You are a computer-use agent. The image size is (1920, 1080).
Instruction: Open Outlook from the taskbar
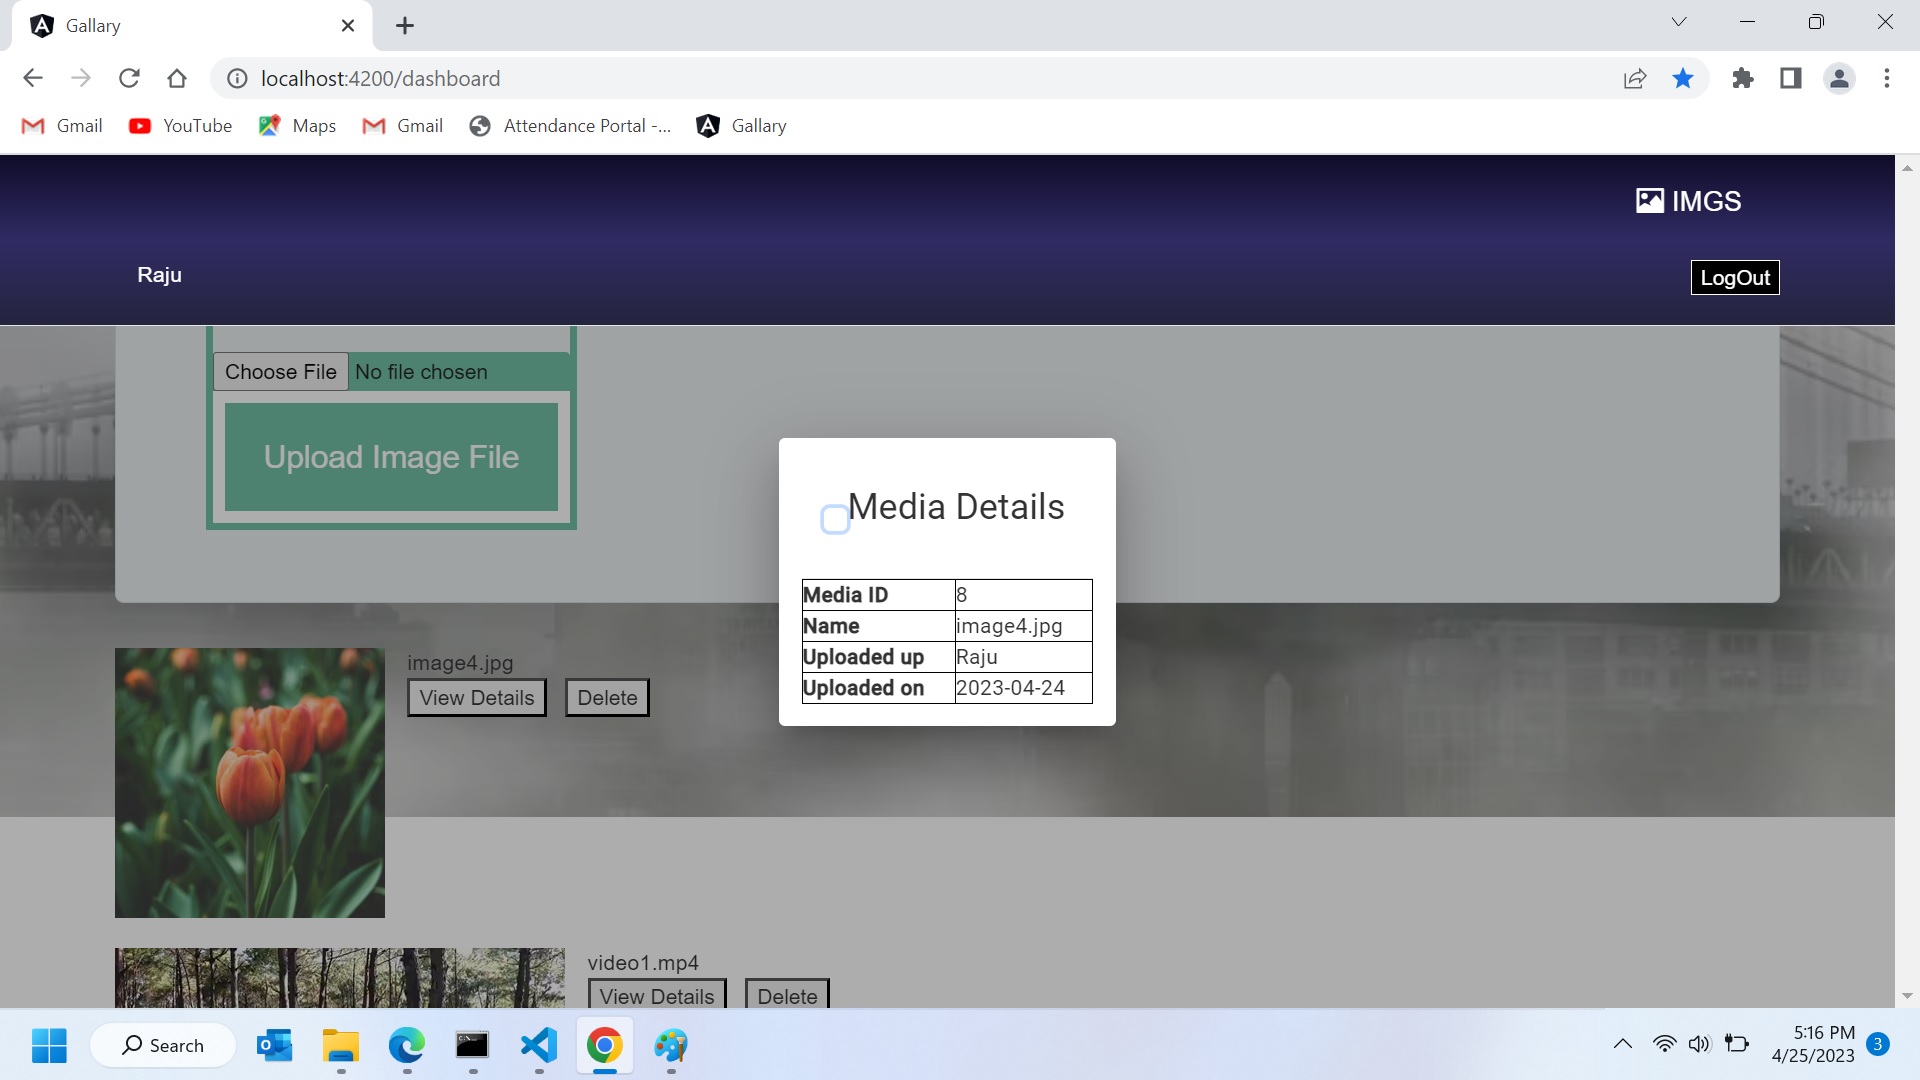point(274,1046)
